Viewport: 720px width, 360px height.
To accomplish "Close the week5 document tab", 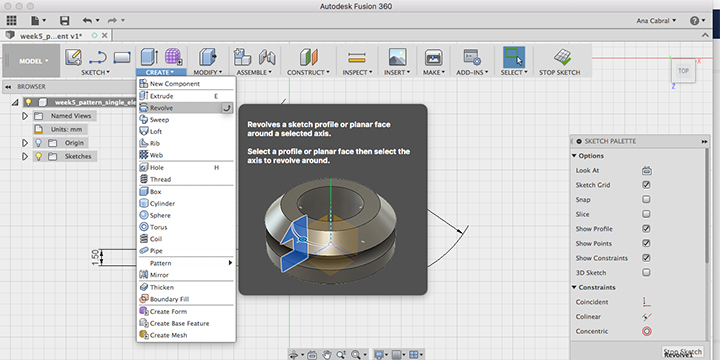I will point(105,35).
